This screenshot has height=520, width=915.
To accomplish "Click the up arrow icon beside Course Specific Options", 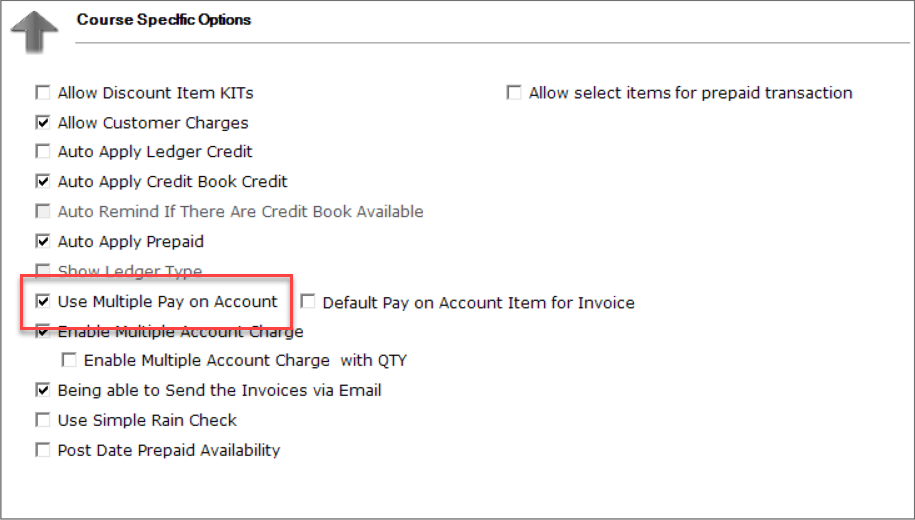I will point(34,34).
